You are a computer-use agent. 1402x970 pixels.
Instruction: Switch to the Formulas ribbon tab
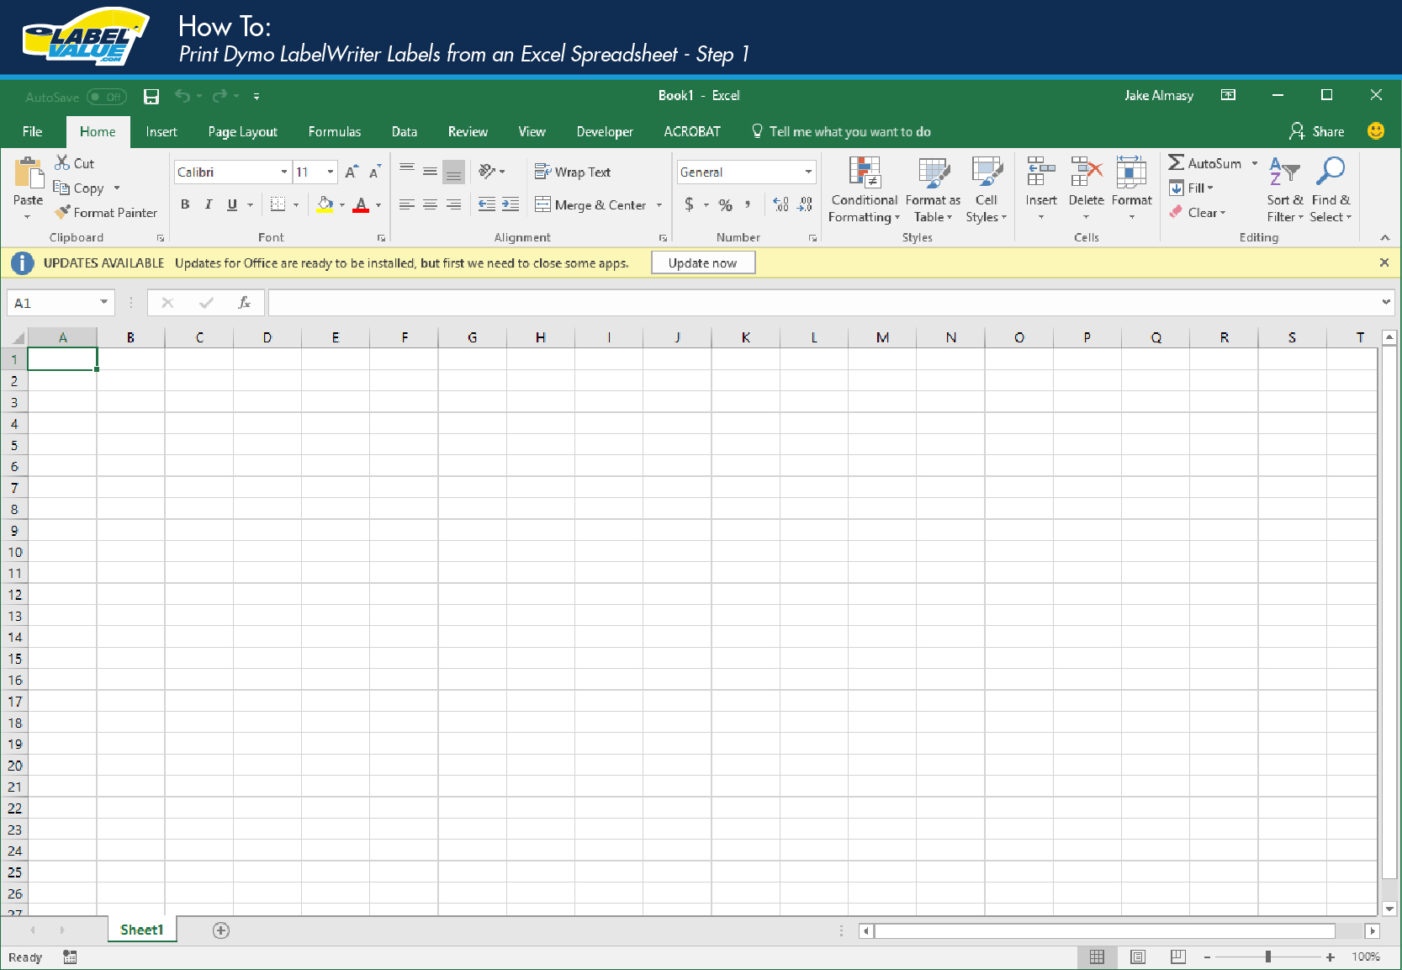[x=334, y=131]
